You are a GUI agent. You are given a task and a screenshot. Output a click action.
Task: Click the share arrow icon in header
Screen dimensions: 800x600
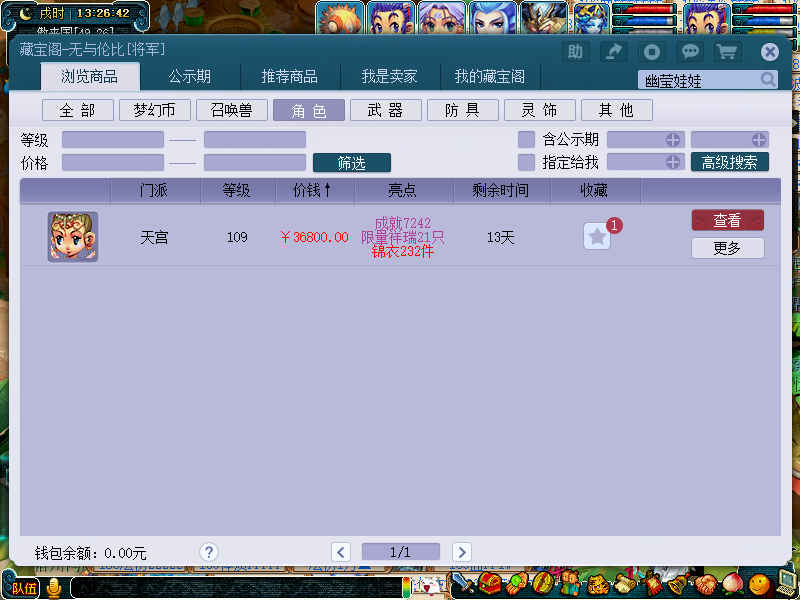(x=614, y=52)
